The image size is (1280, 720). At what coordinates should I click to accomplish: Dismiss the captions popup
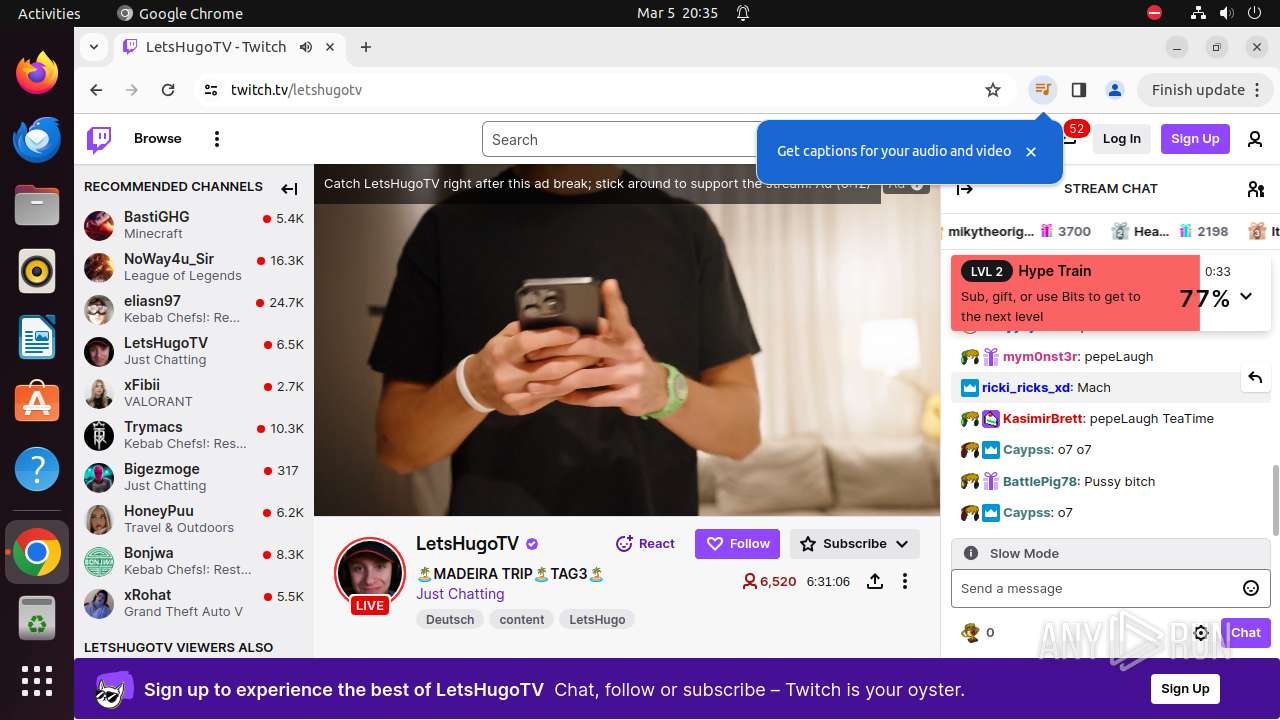click(x=1031, y=152)
